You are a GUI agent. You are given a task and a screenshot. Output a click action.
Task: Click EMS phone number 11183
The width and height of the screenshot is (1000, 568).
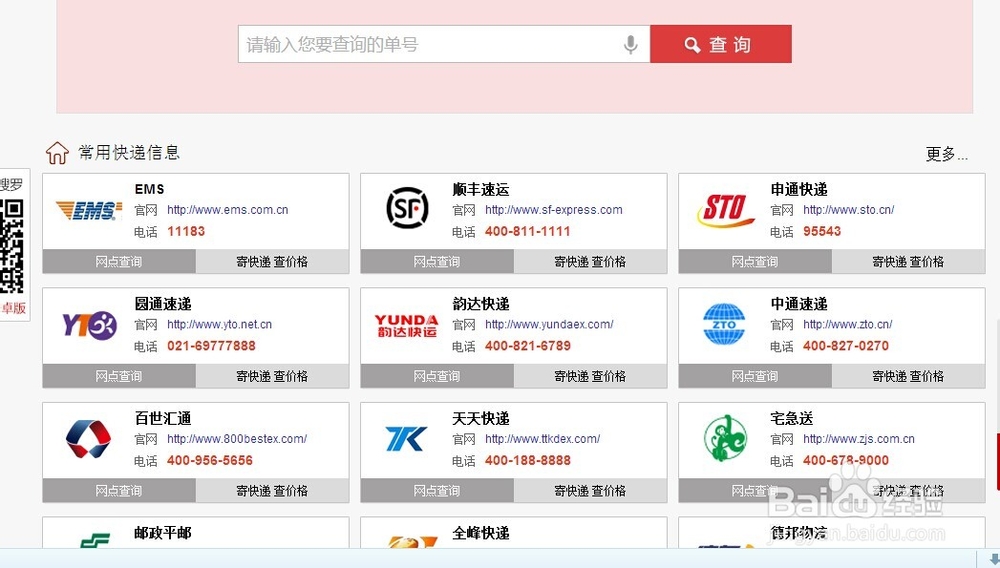click(186, 231)
